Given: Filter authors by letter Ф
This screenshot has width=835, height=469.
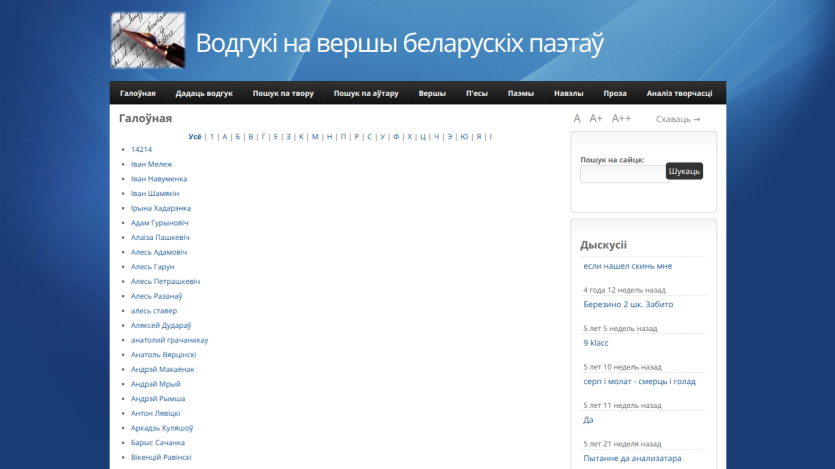Looking at the screenshot, I should tap(396, 137).
